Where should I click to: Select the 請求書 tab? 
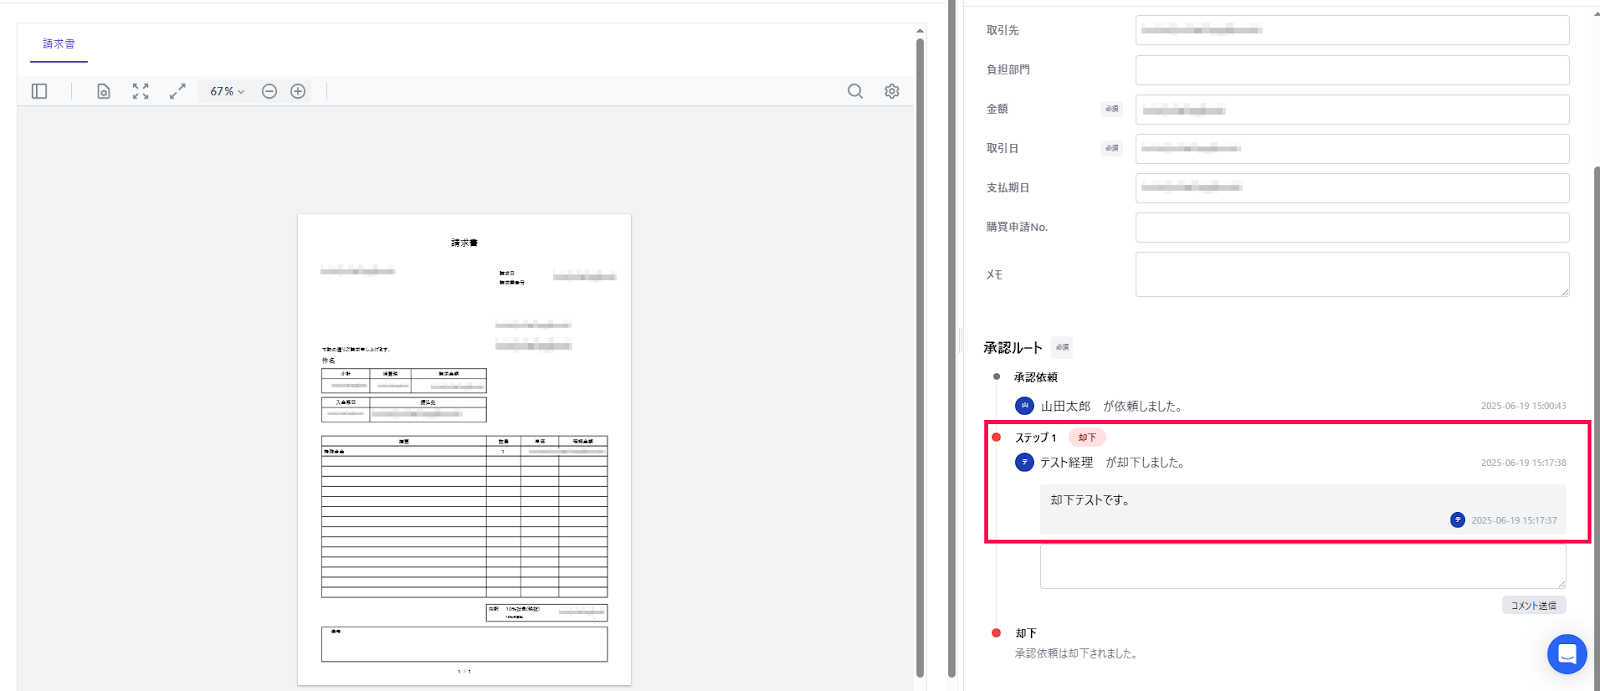pyautogui.click(x=59, y=44)
